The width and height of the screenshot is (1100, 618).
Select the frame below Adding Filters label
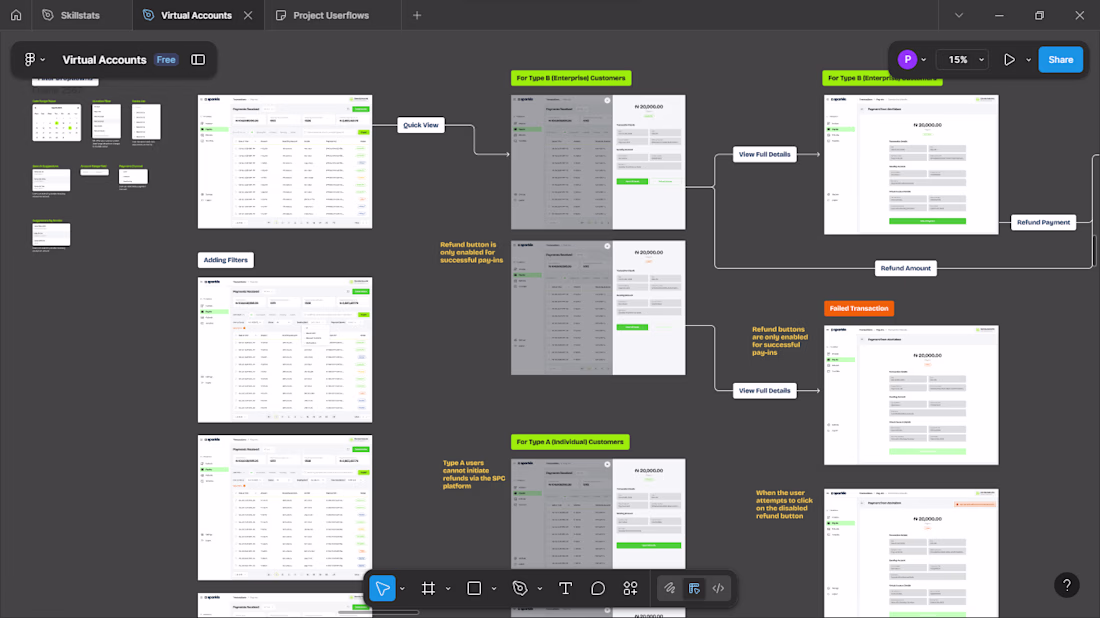pos(285,349)
